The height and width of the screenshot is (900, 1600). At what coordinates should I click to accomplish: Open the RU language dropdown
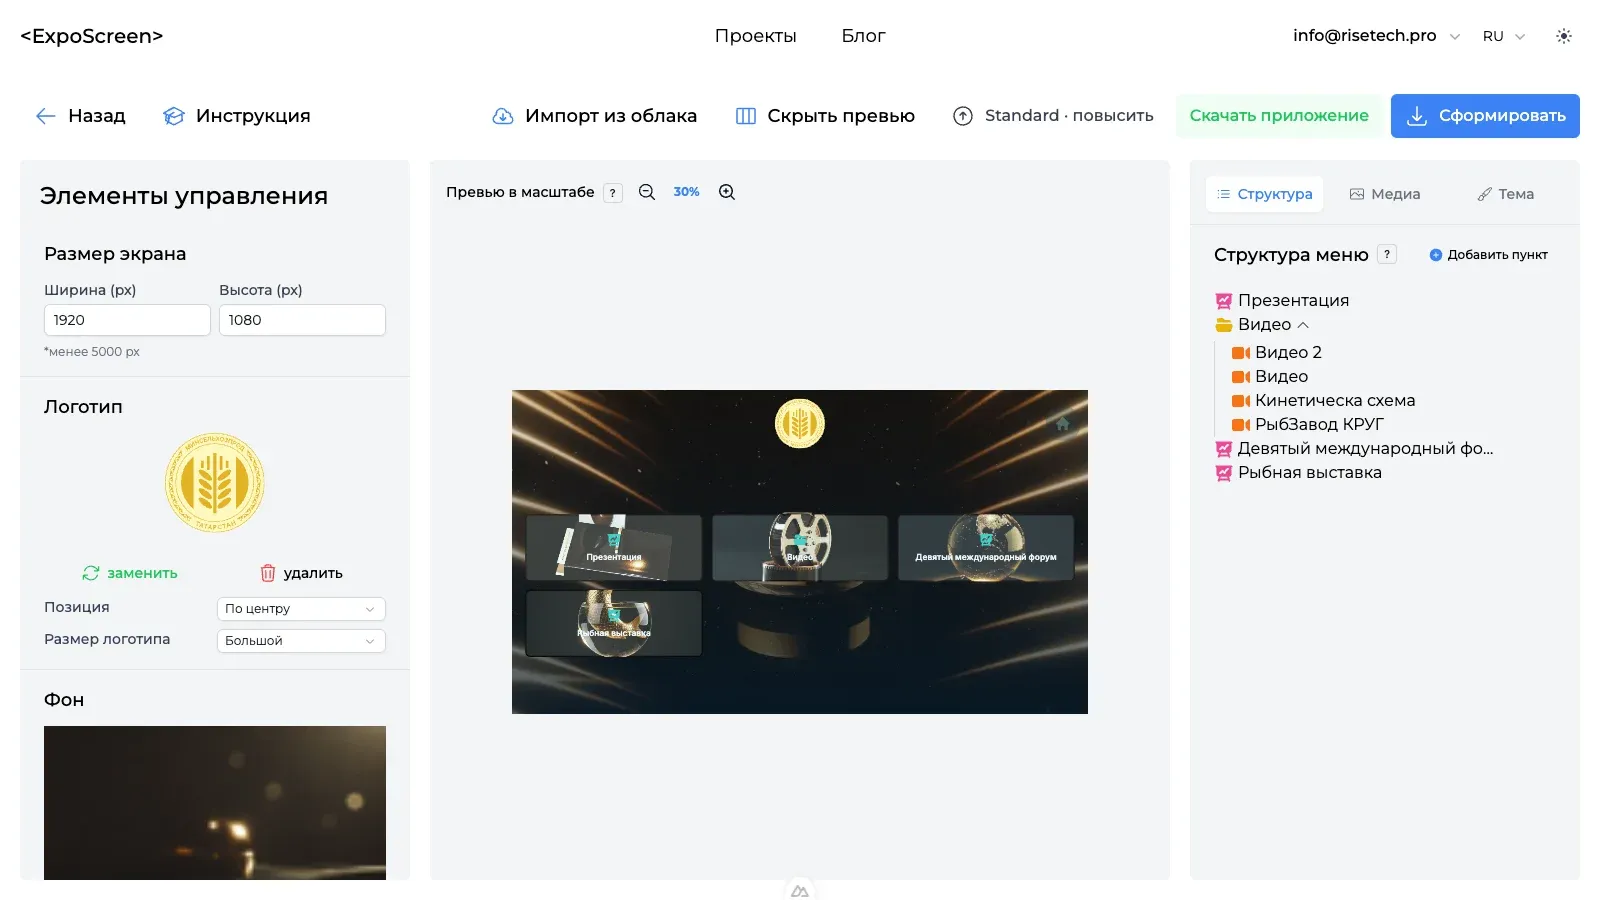pos(1504,36)
